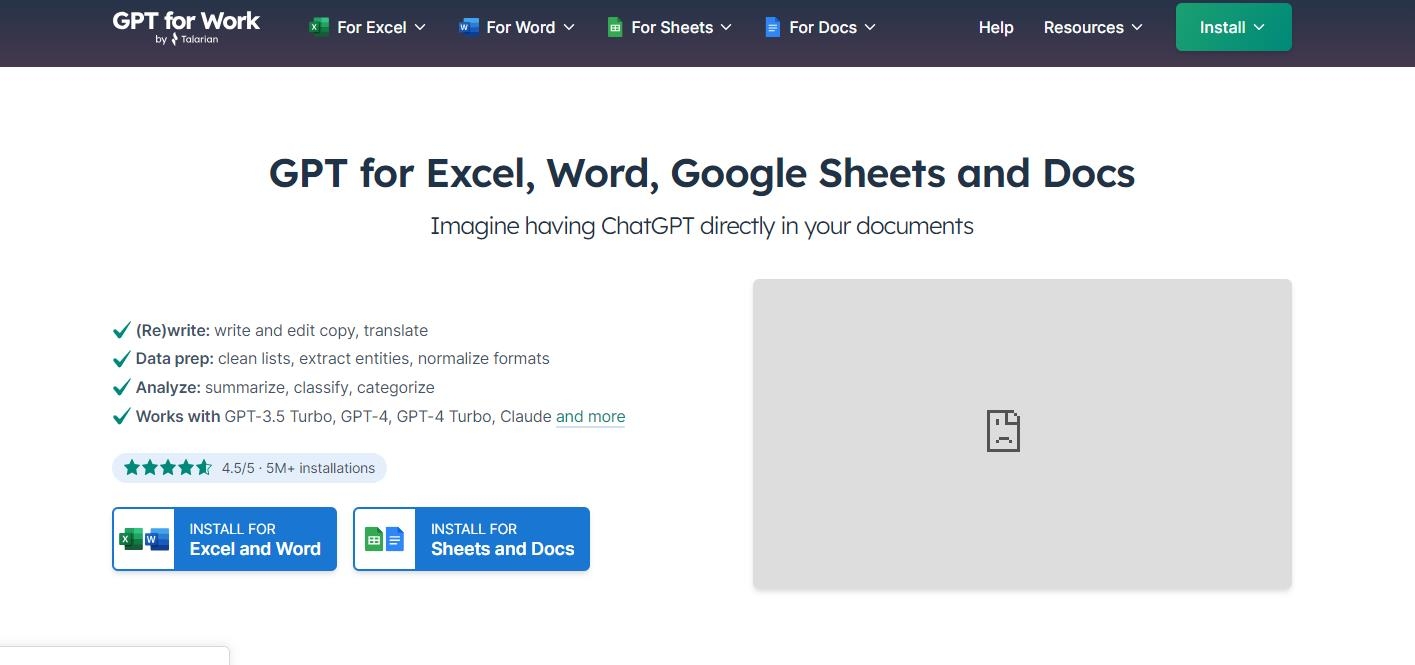
Task: Click the checkmark beside Data prep
Action: point(122,358)
